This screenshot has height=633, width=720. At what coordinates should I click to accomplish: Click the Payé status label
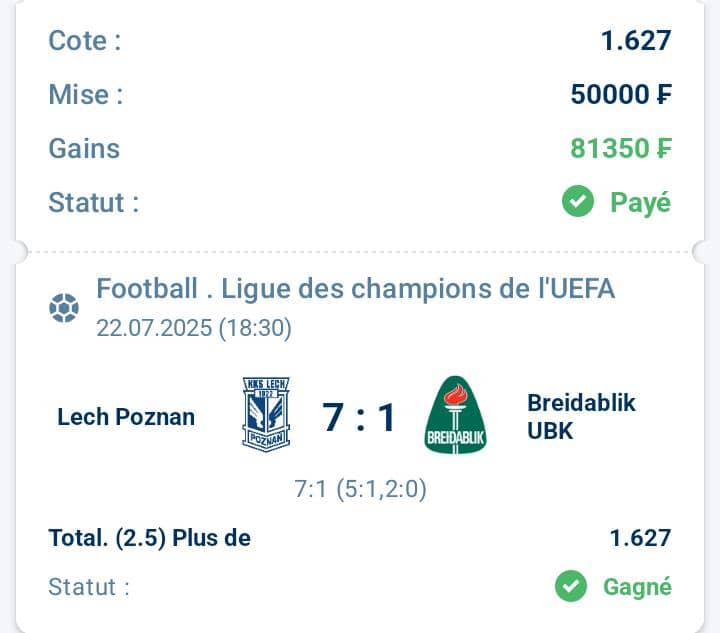click(x=641, y=202)
